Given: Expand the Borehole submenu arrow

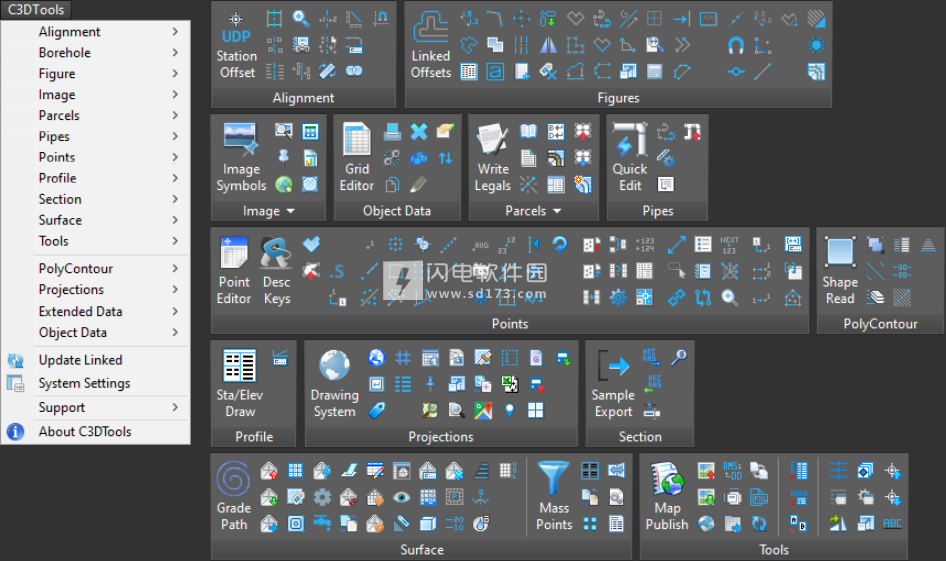Looking at the screenshot, I should coord(175,52).
